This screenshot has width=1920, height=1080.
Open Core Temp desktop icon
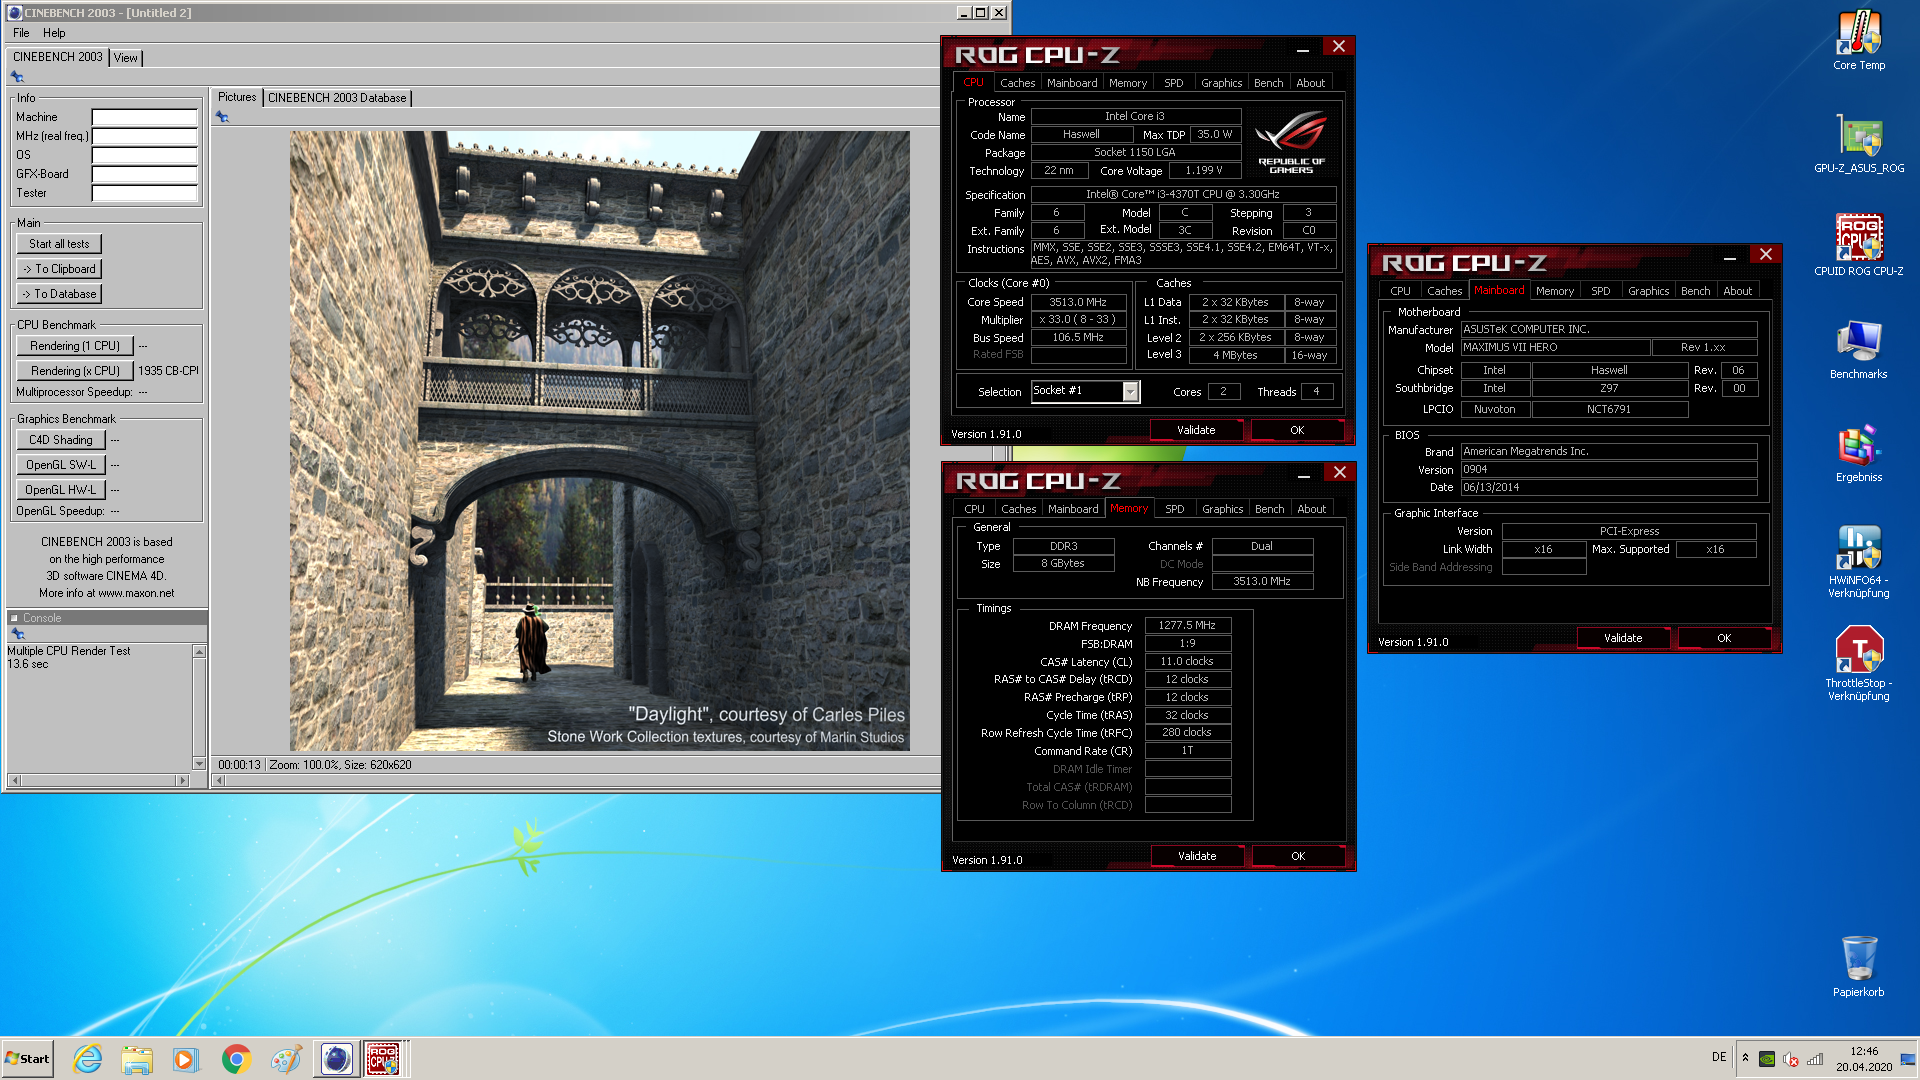click(x=1858, y=40)
